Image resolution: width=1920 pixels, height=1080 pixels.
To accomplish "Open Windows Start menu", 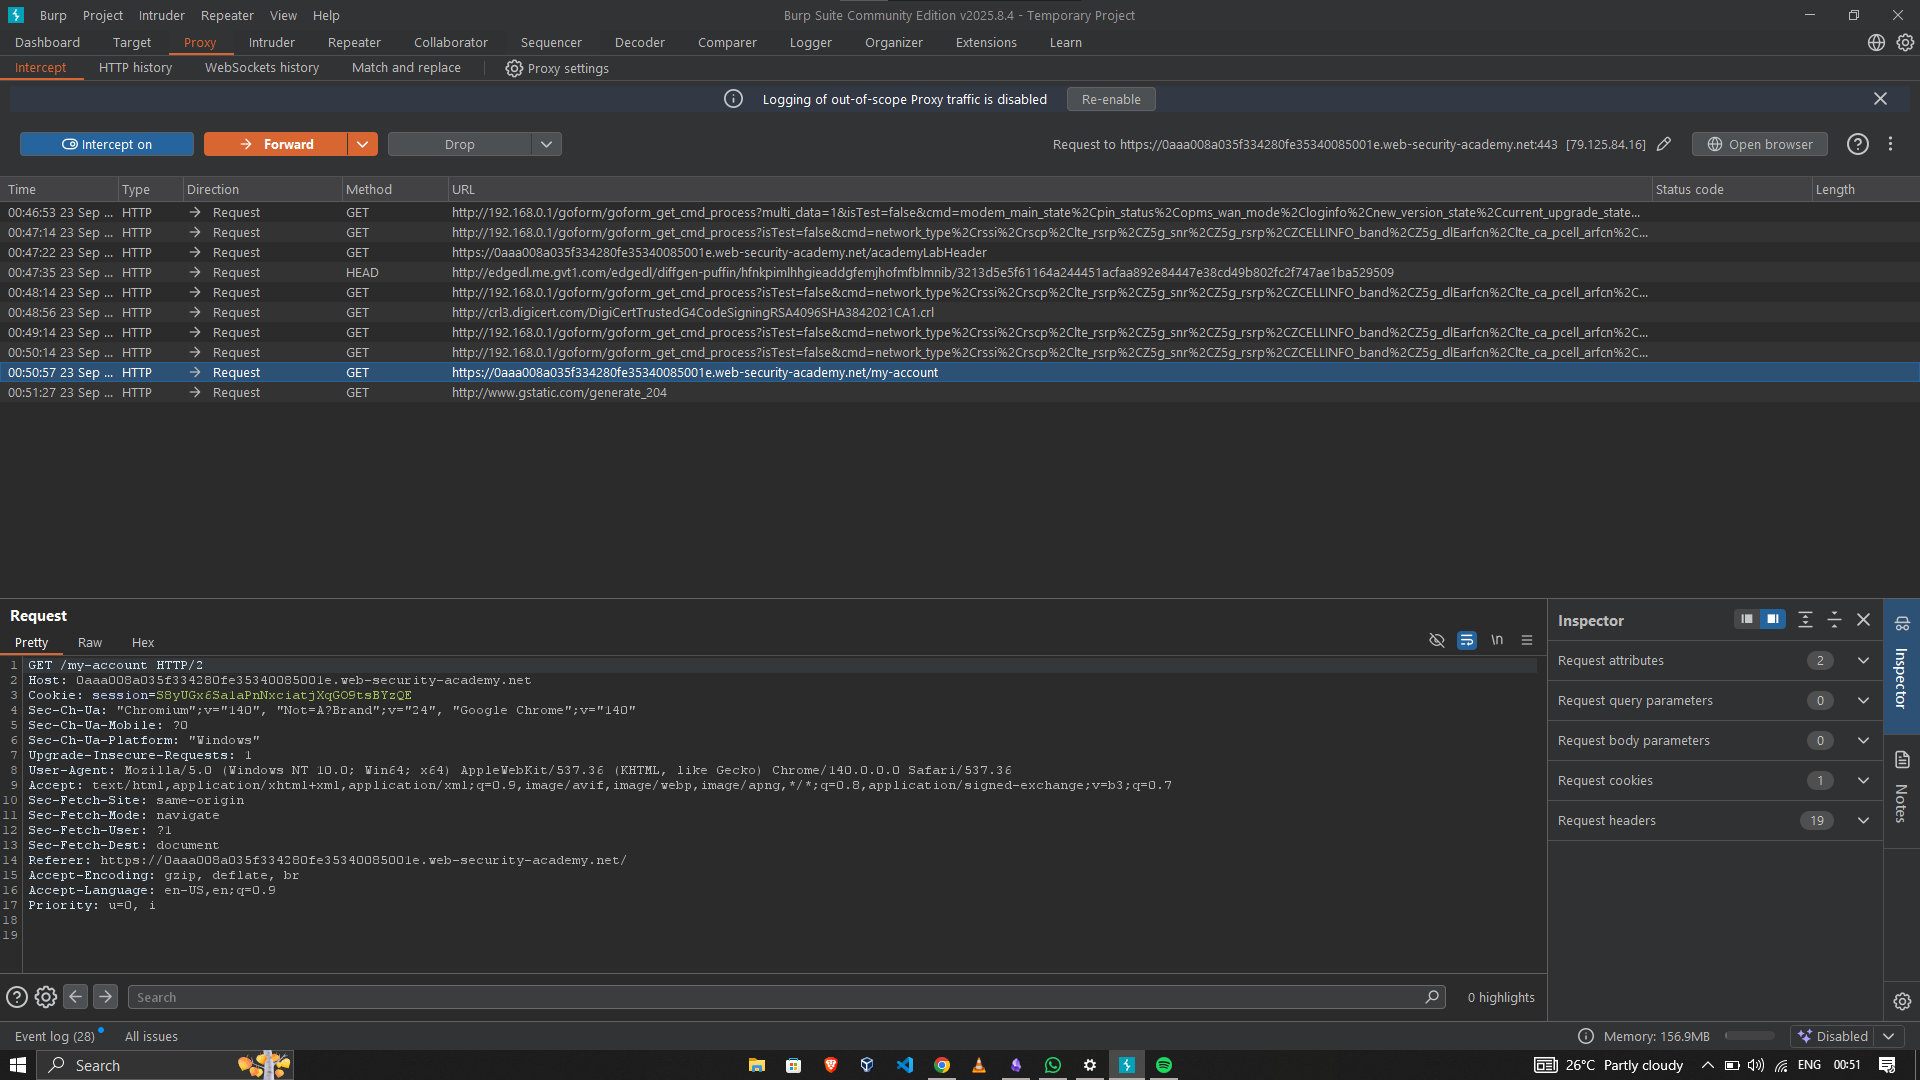I will point(18,1065).
